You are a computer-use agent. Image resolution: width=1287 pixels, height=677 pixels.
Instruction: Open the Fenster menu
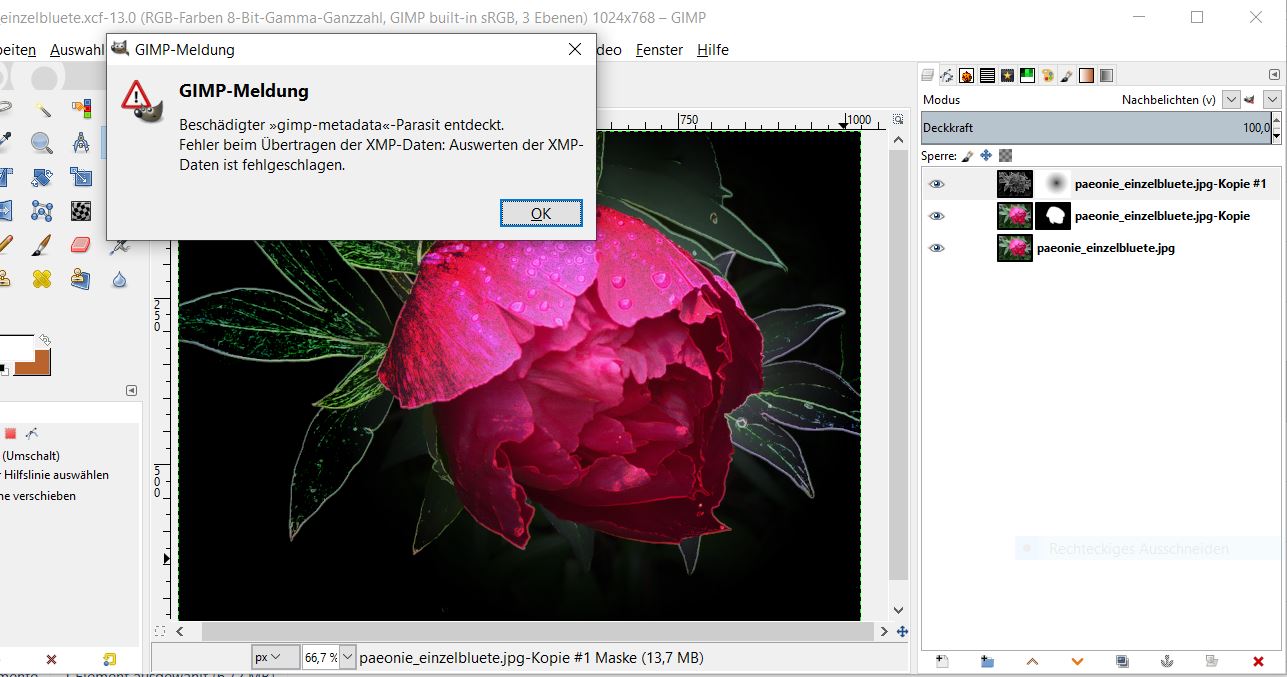pos(659,50)
